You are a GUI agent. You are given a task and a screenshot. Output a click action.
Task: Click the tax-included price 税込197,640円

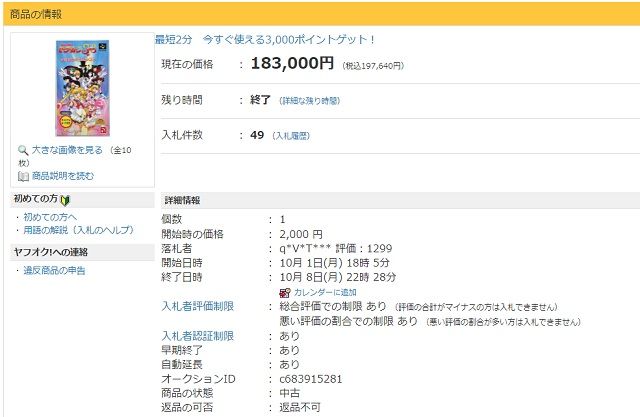373,66
